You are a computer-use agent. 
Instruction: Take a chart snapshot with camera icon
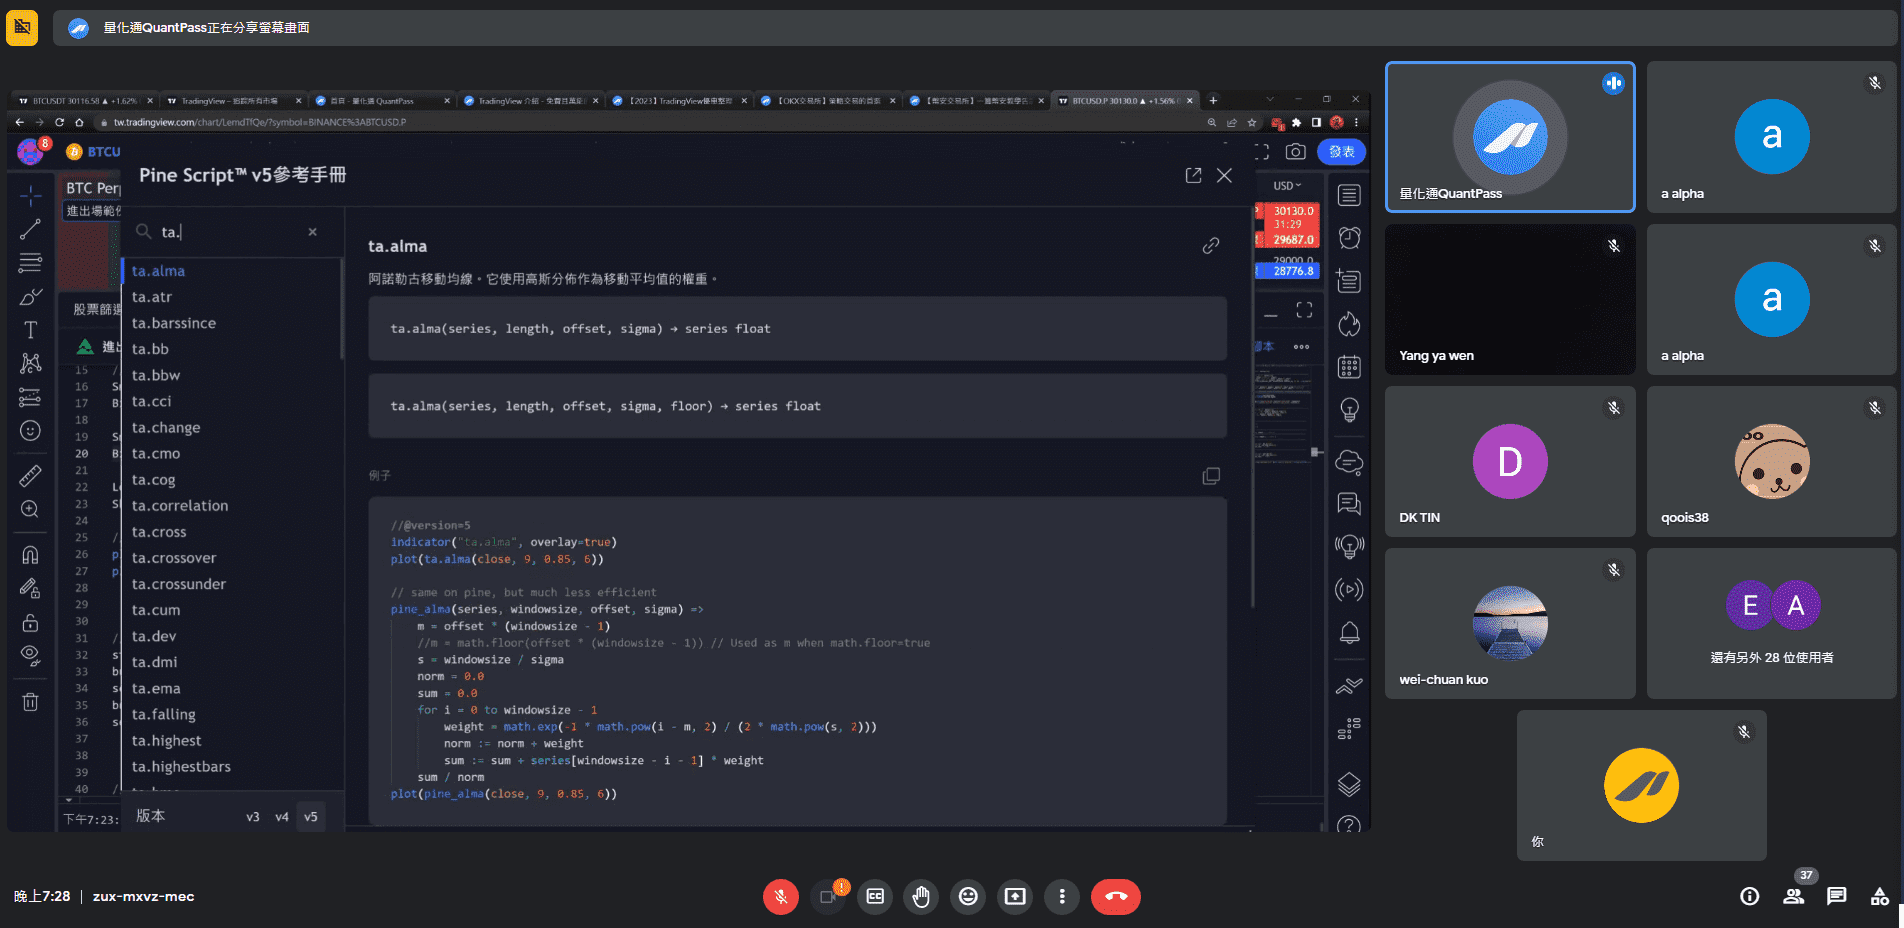click(x=1296, y=152)
